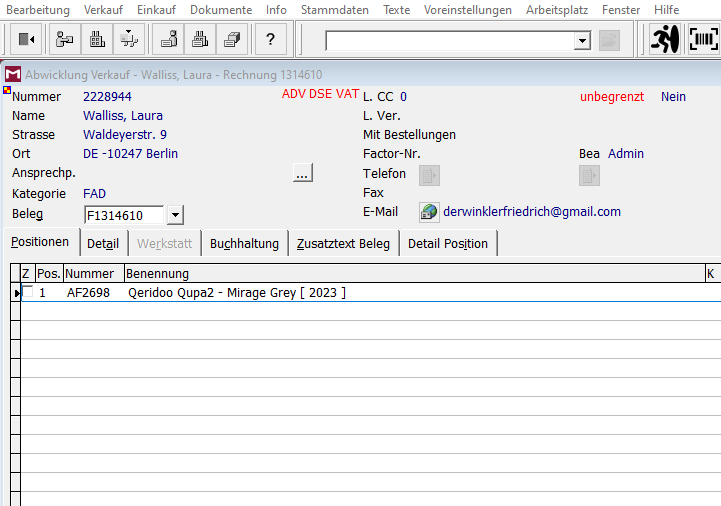Image resolution: width=721 pixels, height=506 pixels.
Task: Open the Texte menu
Action: [396, 10]
